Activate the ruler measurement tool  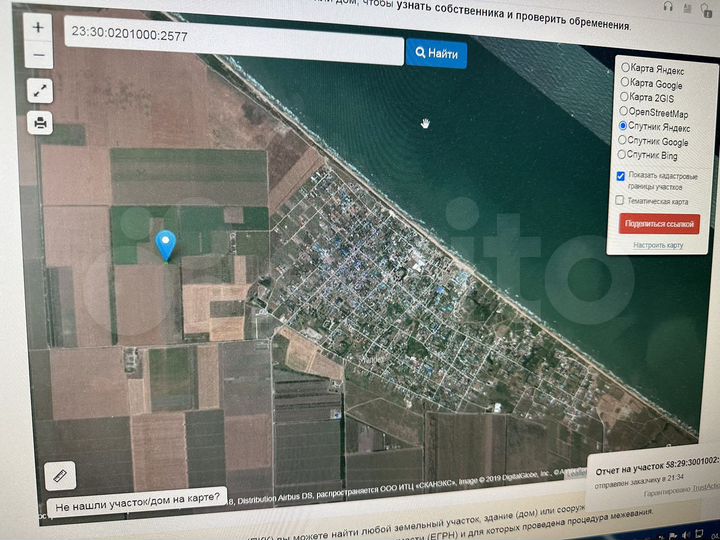point(60,475)
